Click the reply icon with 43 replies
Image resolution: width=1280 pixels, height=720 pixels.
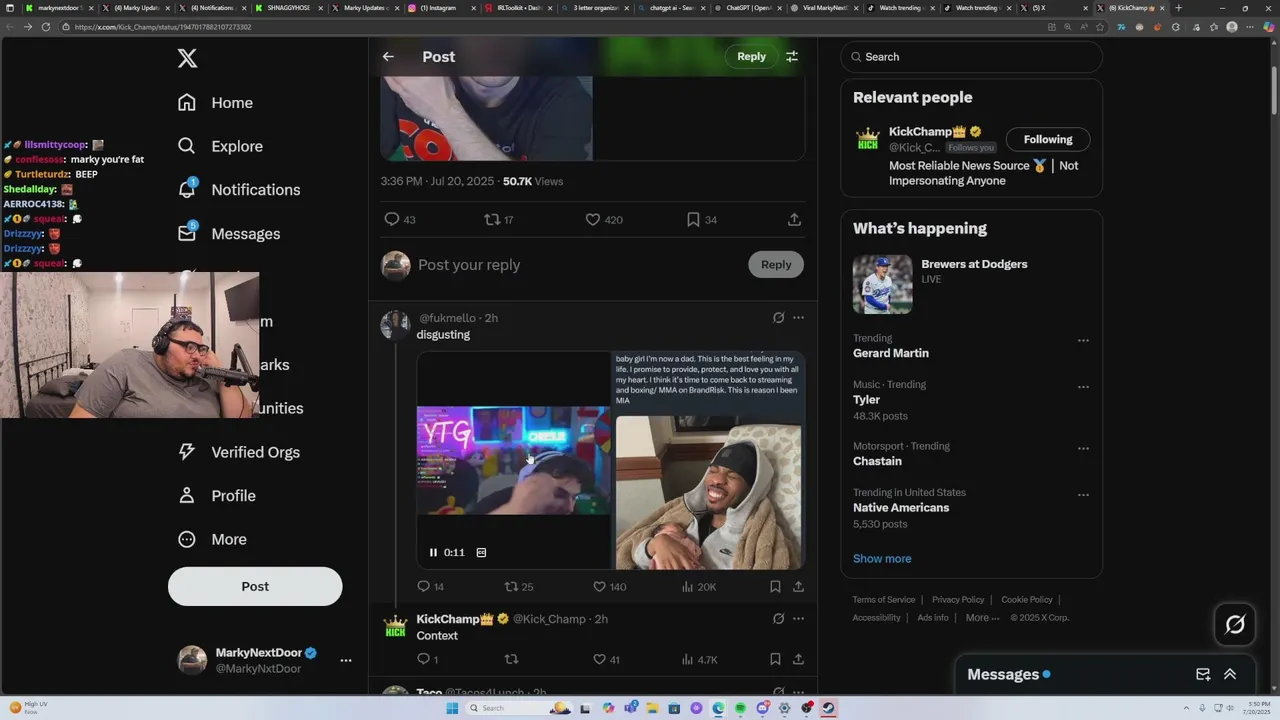[392, 219]
